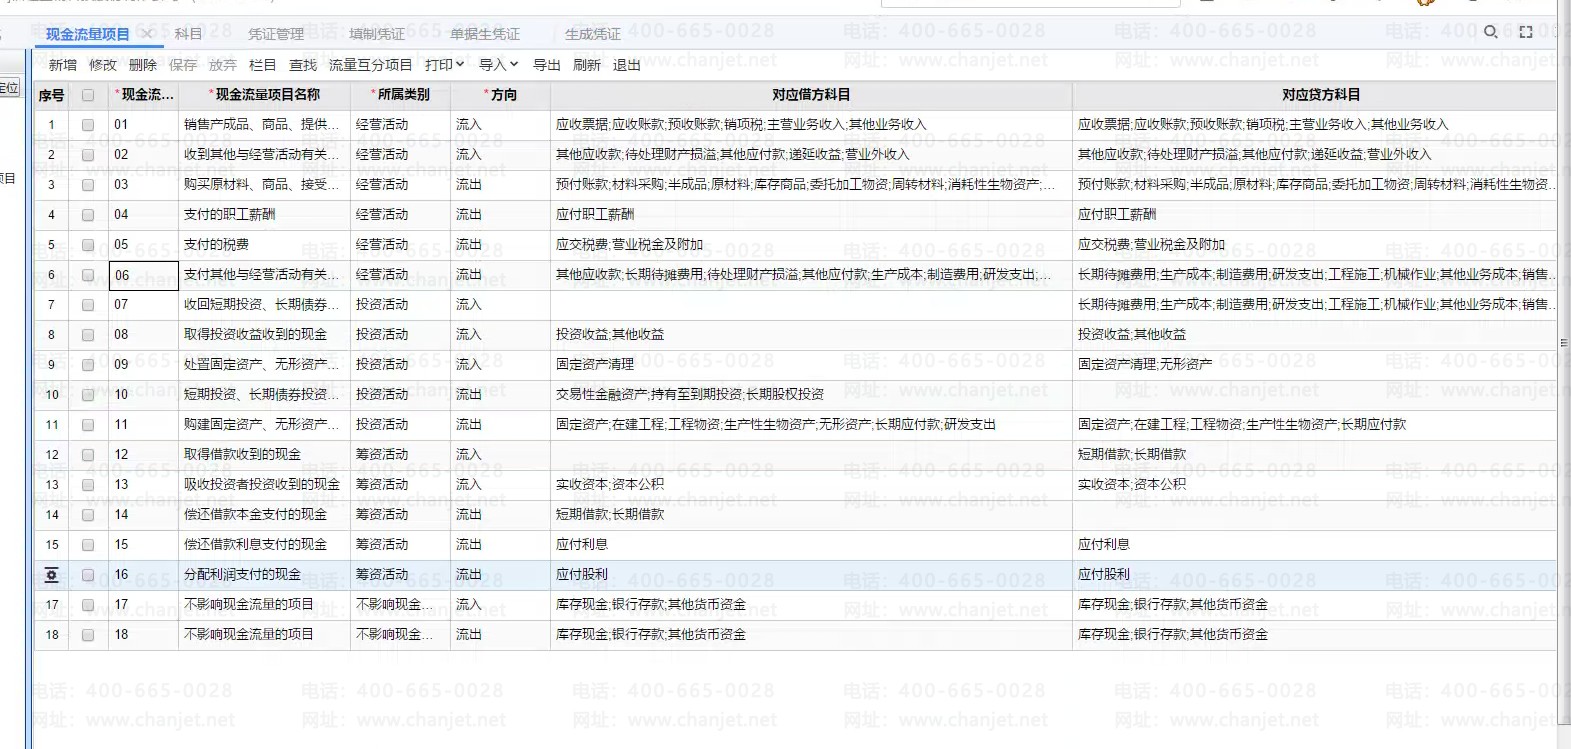1571x749 pixels.
Task: Click debit cell 固定资产清理 in row 09
Action: (811, 365)
